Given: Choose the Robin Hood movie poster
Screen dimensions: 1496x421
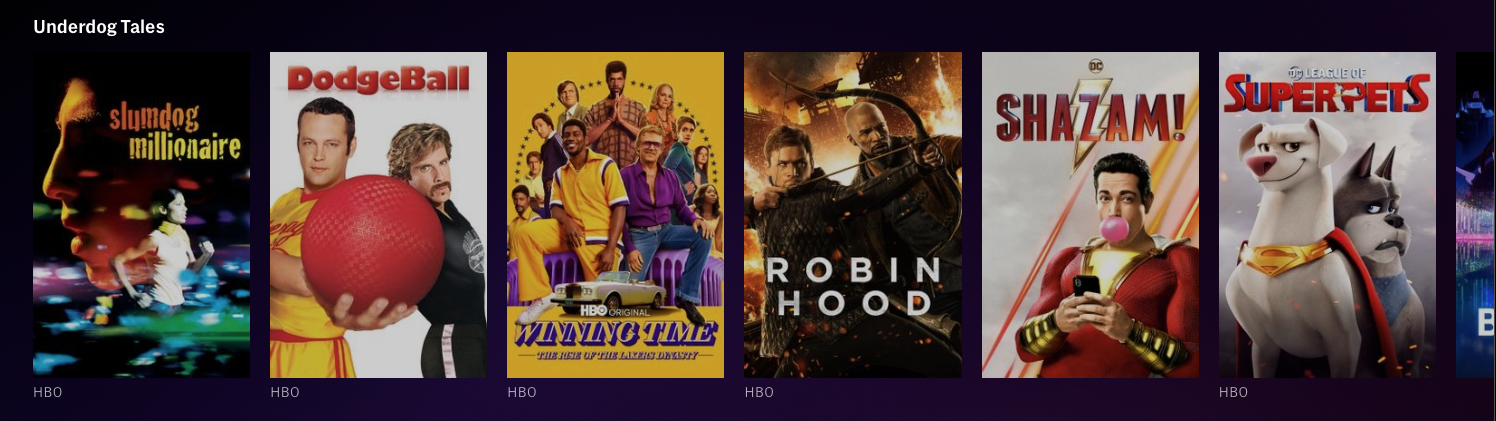Looking at the screenshot, I should 853,215.
